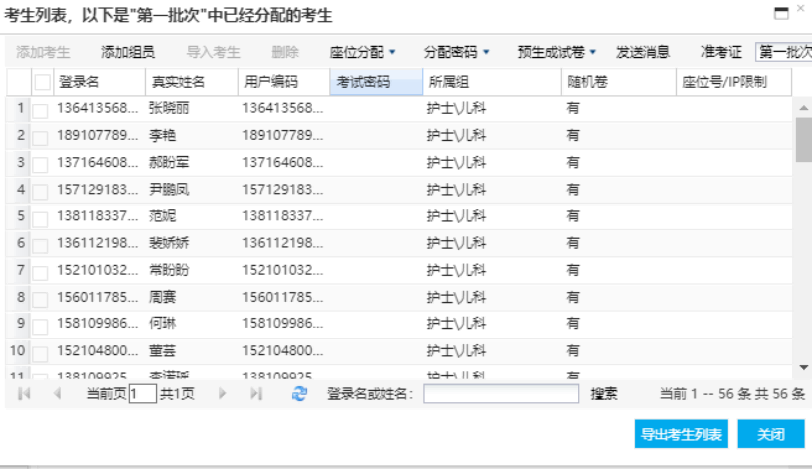Open the 座位分配 dropdown menu
812x469 pixels.
tap(362, 52)
